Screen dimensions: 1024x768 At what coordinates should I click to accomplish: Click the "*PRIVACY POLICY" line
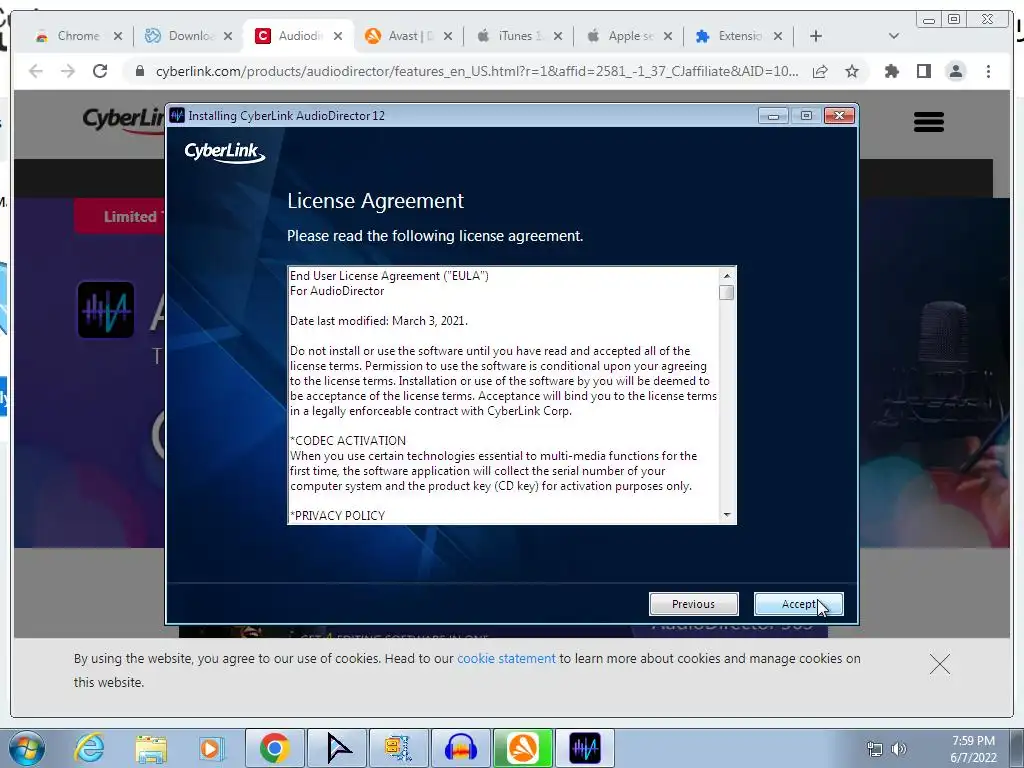pyautogui.click(x=338, y=515)
